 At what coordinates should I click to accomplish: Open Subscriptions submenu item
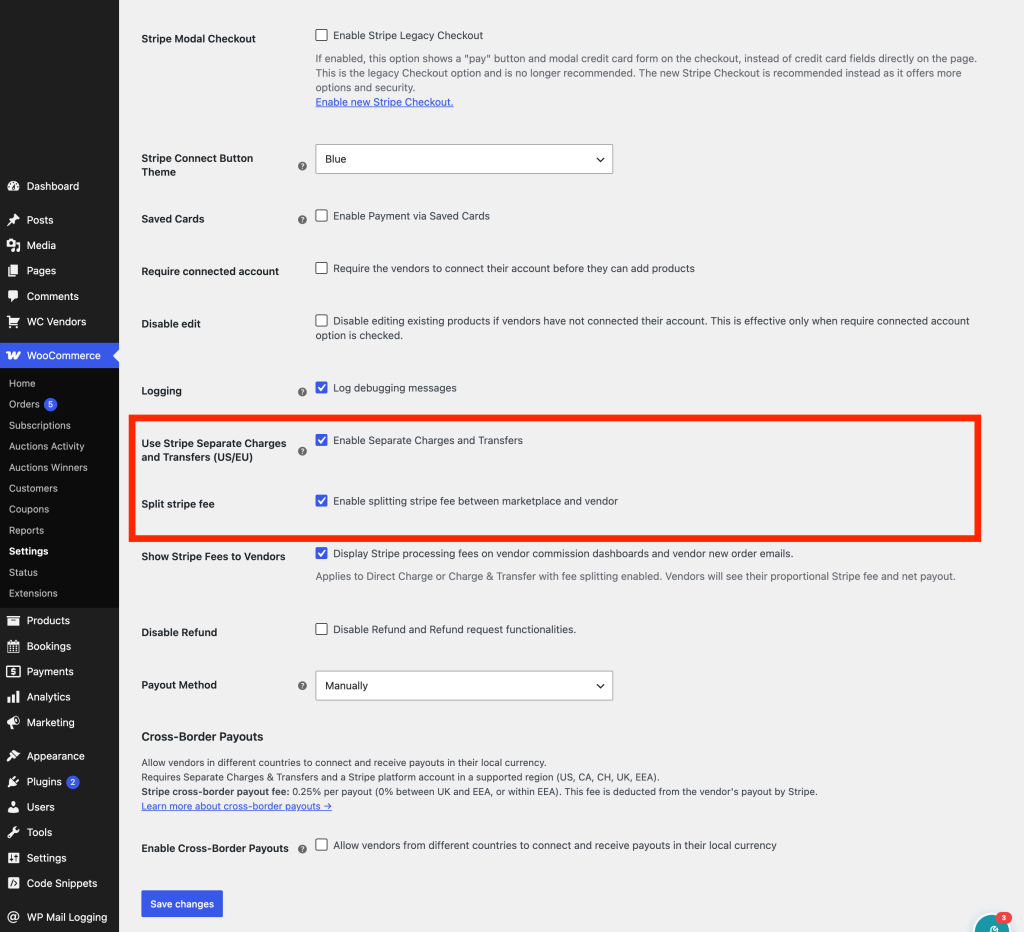[x=40, y=425]
